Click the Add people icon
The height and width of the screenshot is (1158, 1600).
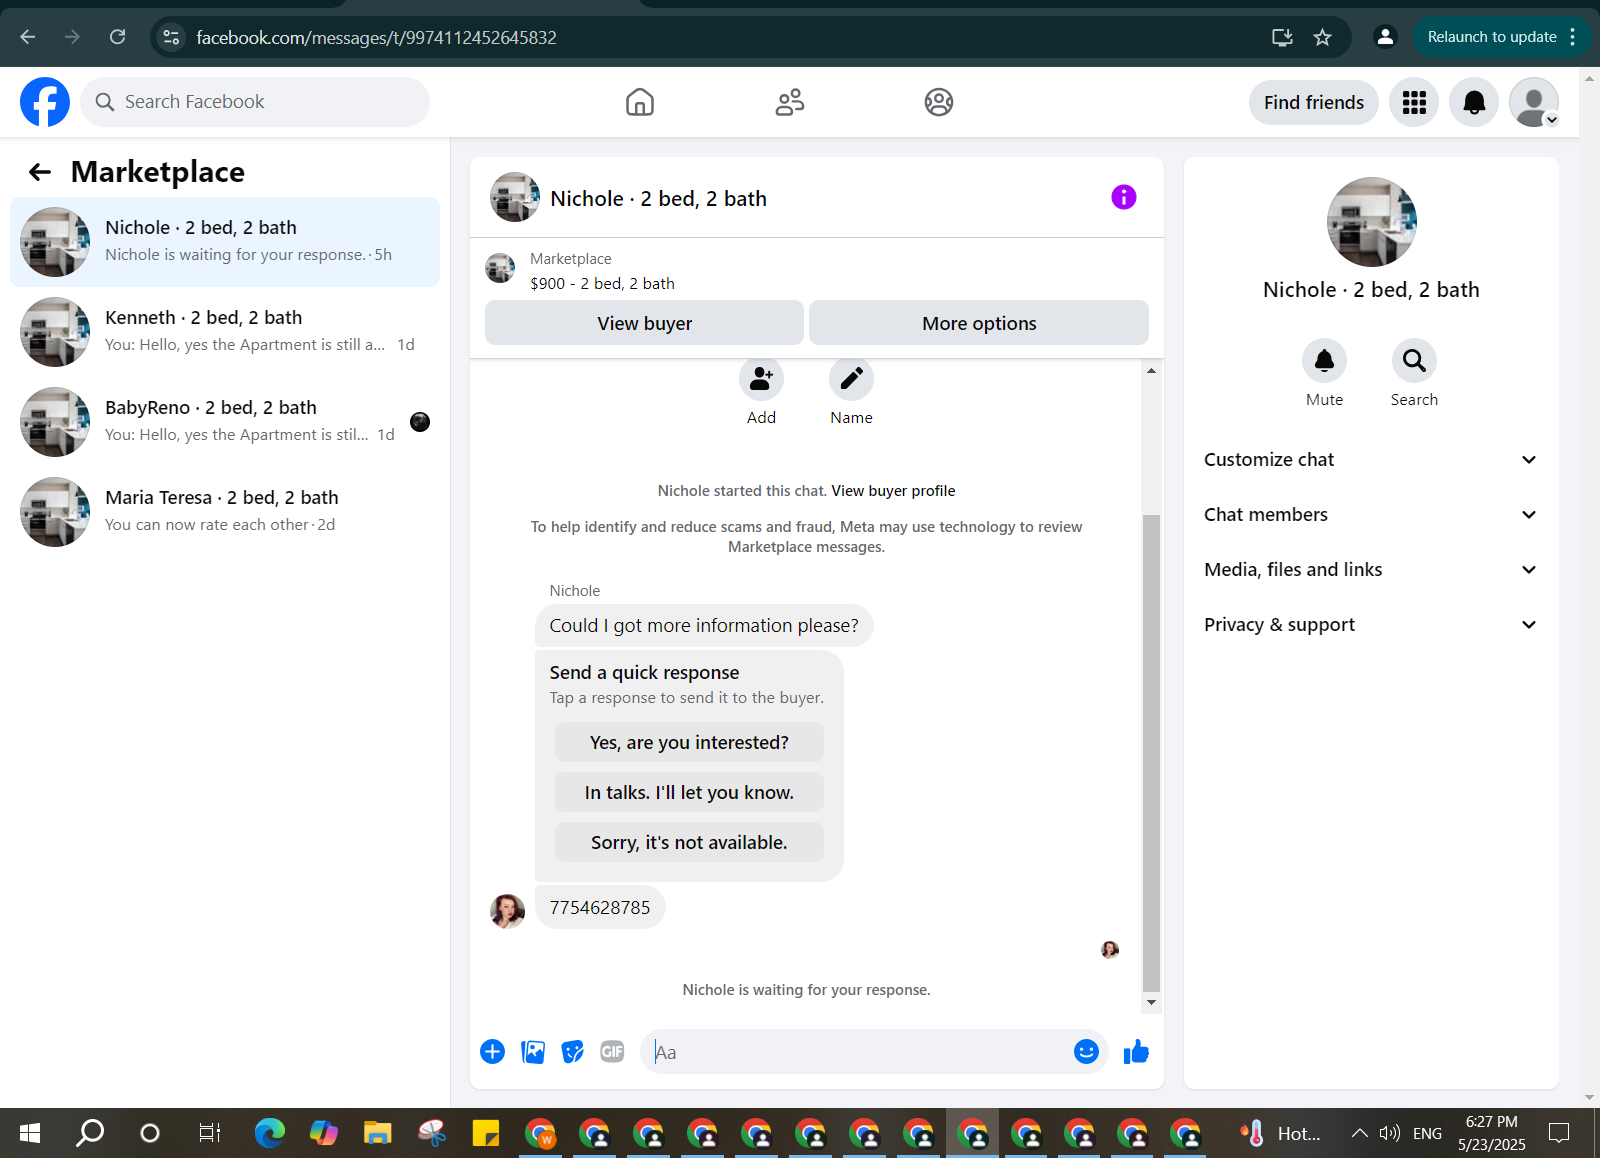pos(761,379)
